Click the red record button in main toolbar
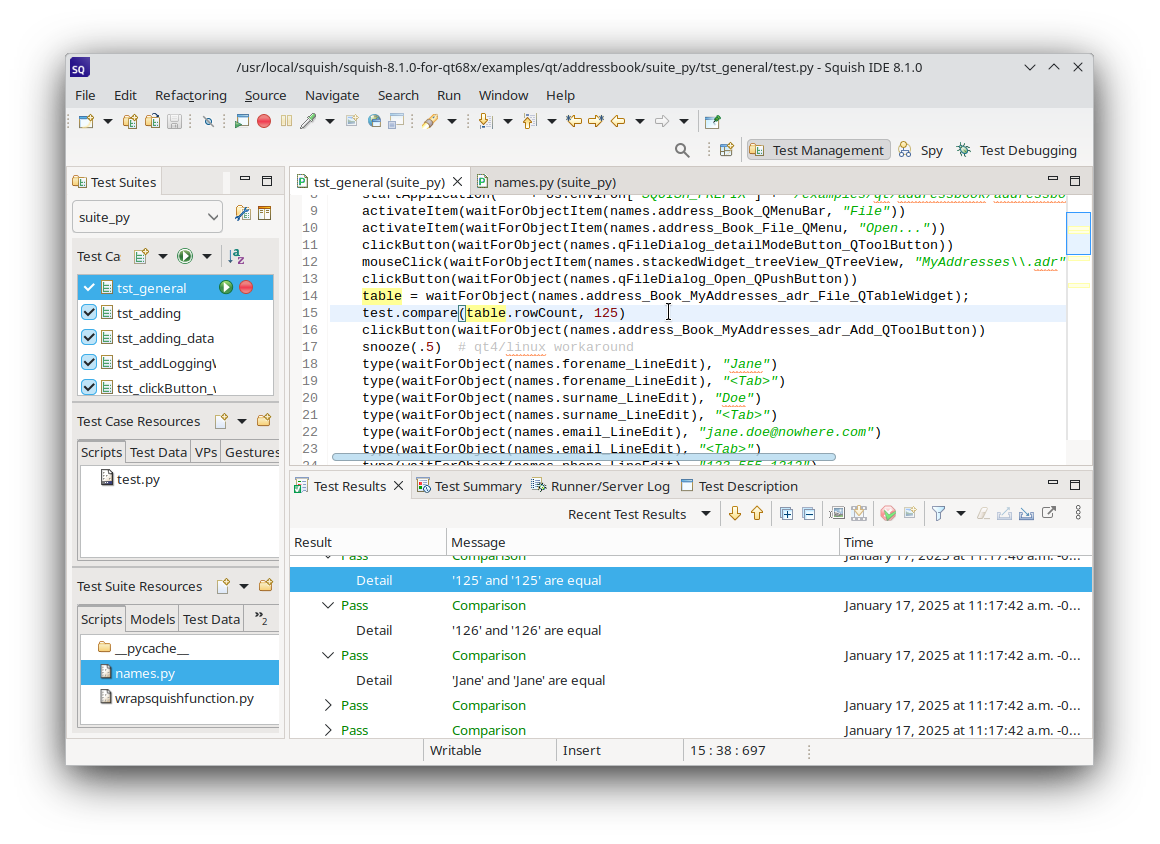This screenshot has width=1160, height=844. (264, 121)
